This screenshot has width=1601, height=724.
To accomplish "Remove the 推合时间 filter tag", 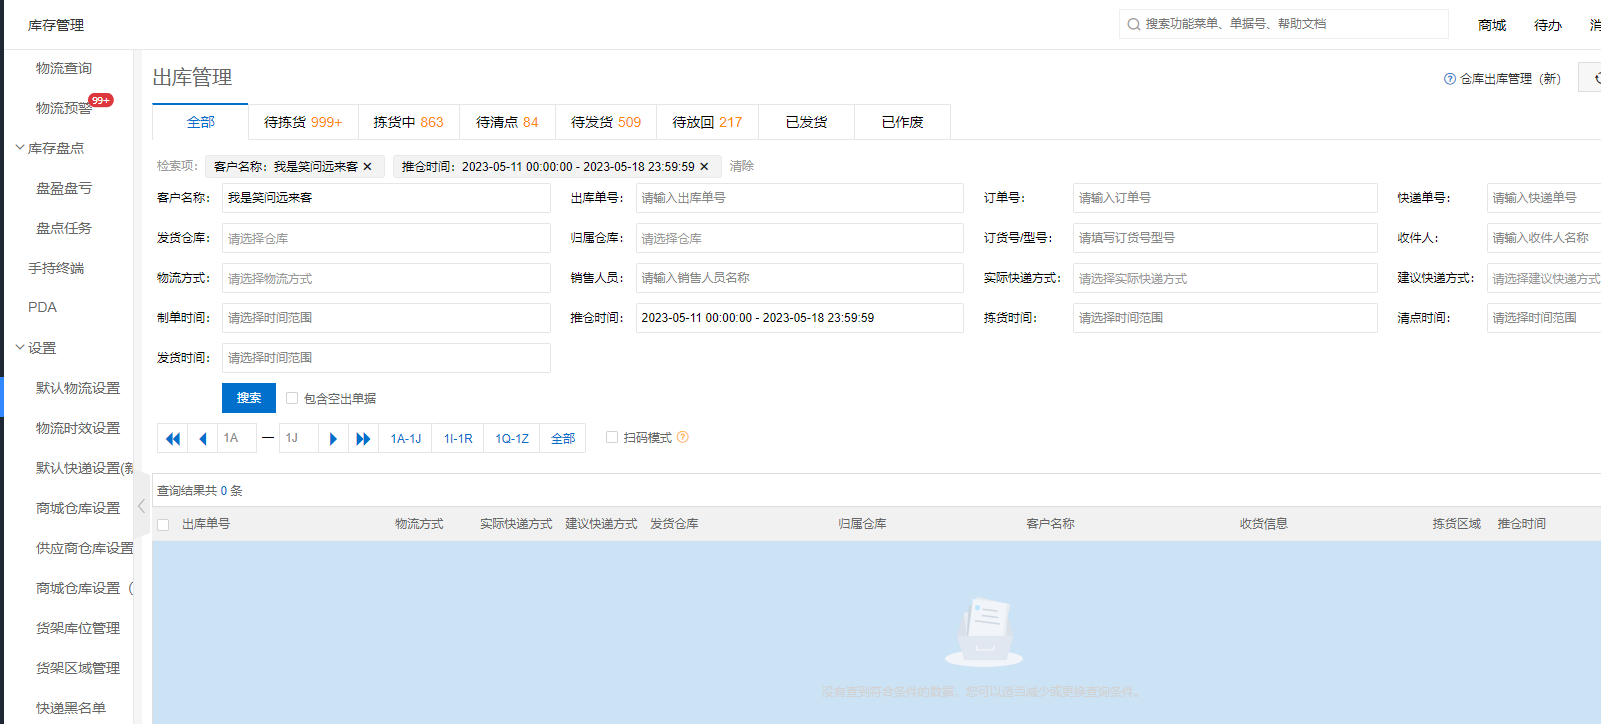I will [x=704, y=167].
